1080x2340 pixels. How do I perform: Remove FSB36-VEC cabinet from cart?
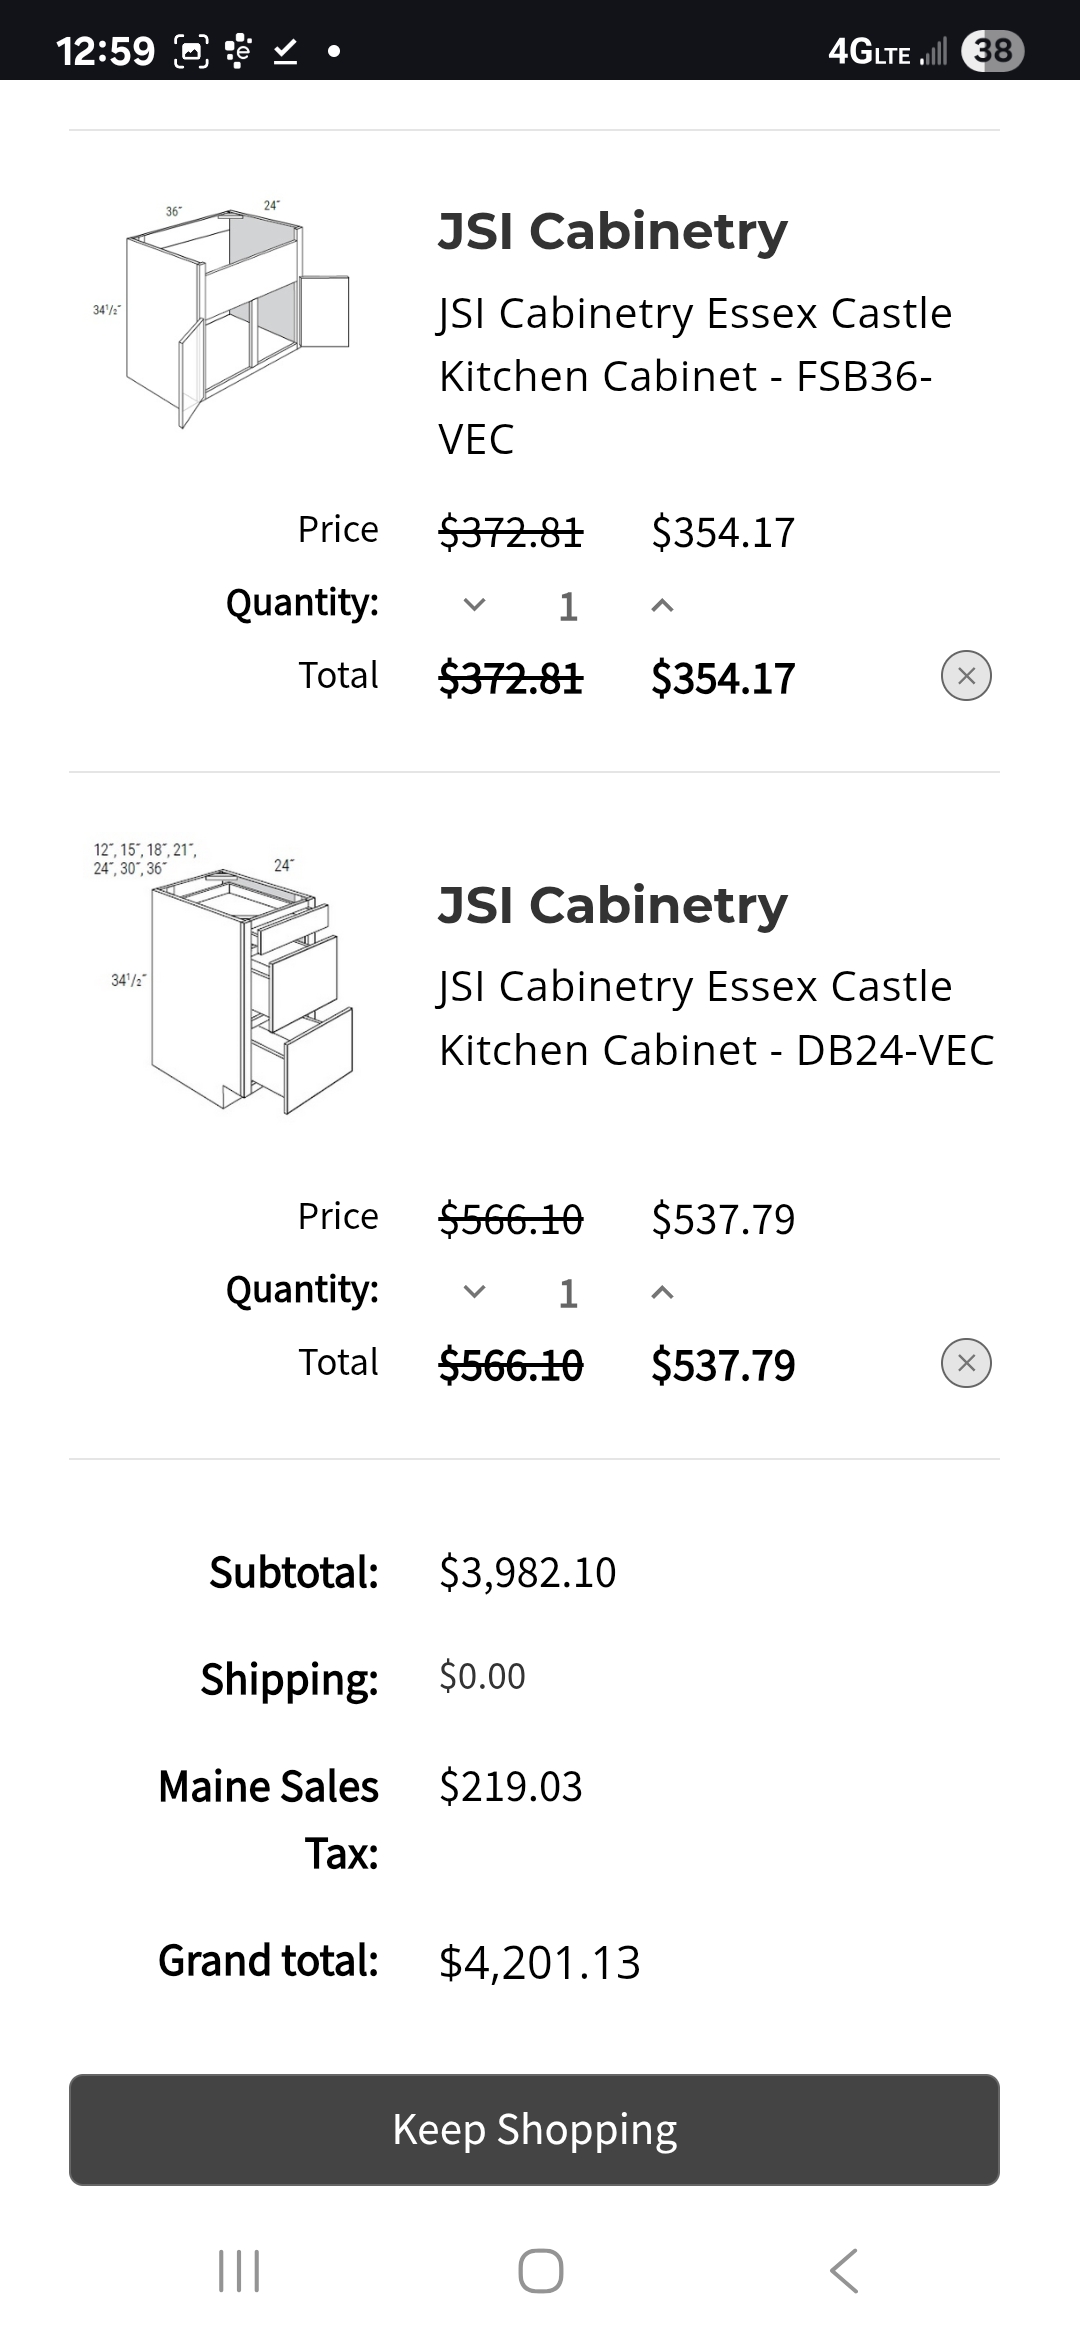click(x=966, y=676)
